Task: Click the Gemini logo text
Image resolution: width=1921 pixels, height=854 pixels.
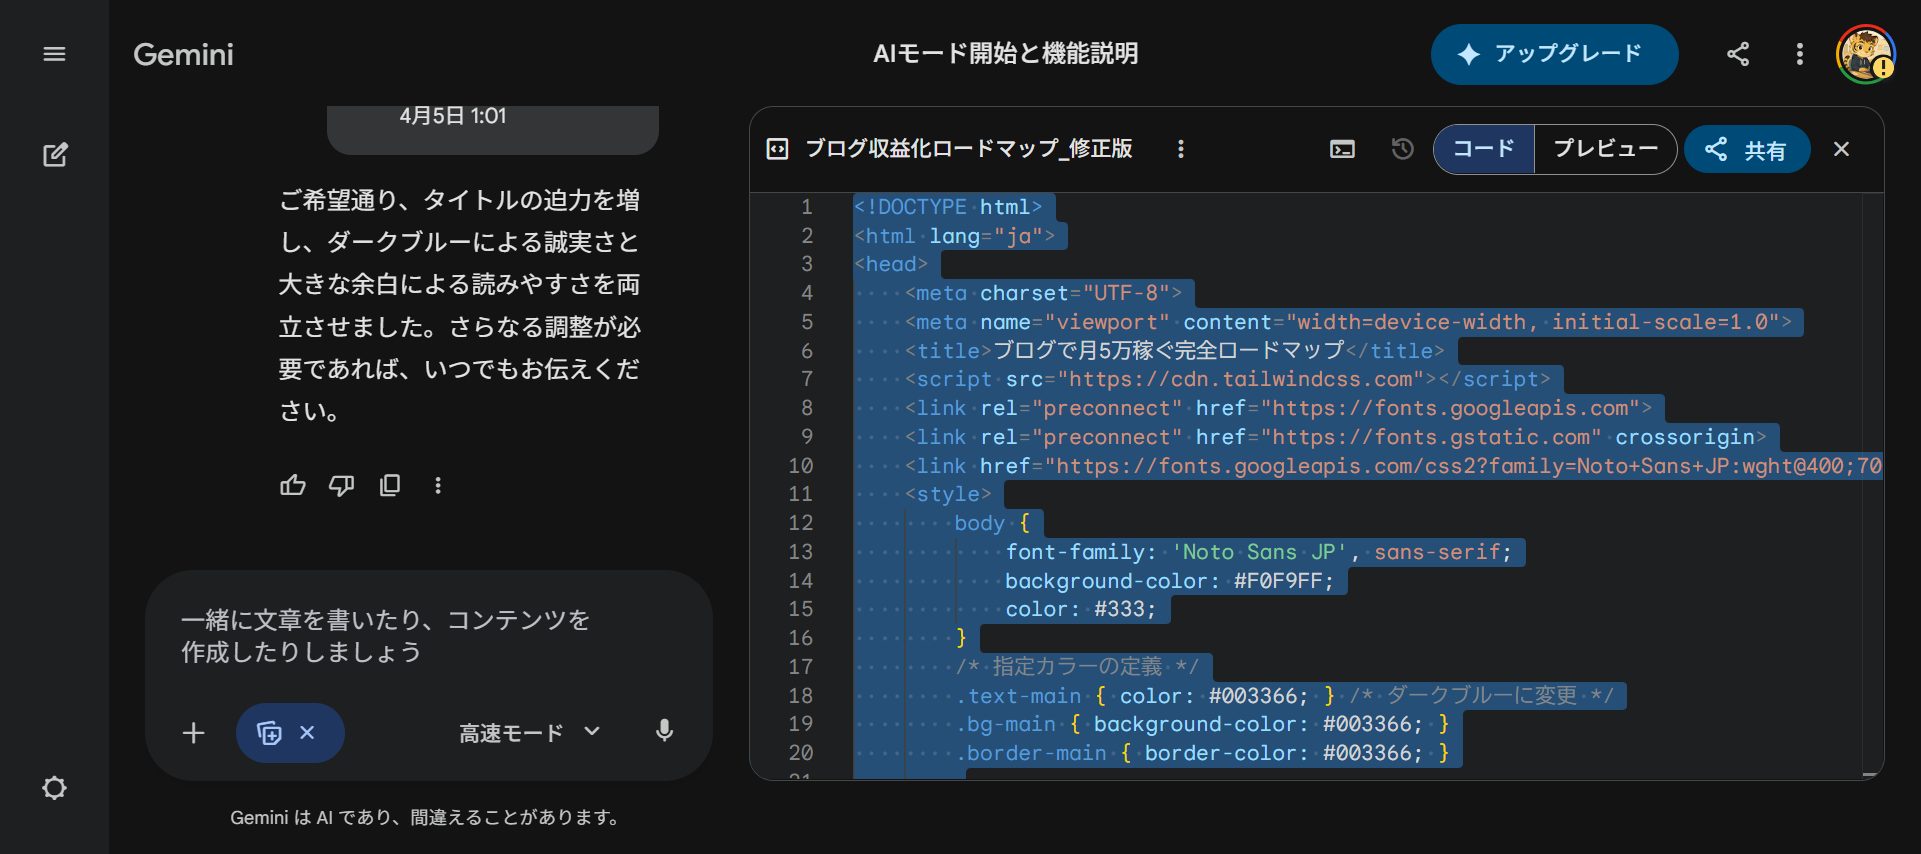Action: 183,54
